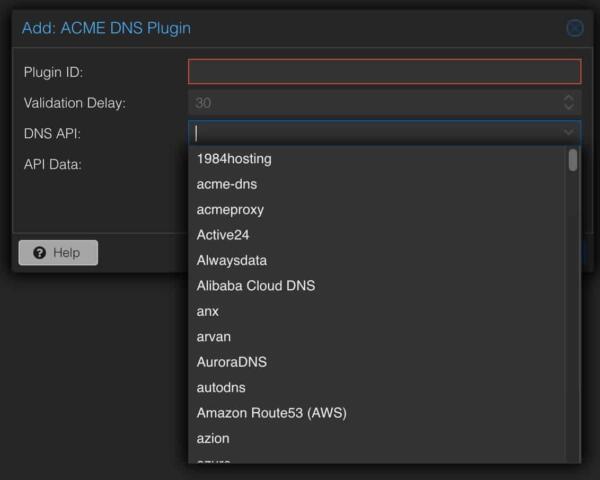Select acmeproxy option

tap(230, 210)
